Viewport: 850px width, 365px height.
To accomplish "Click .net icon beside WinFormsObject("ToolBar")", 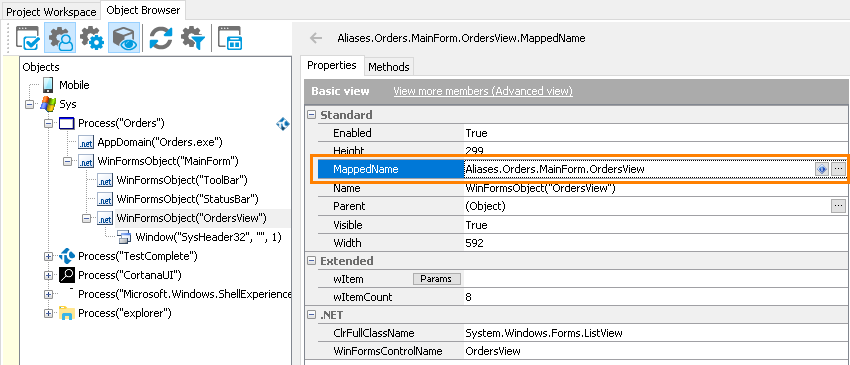I will (x=105, y=180).
